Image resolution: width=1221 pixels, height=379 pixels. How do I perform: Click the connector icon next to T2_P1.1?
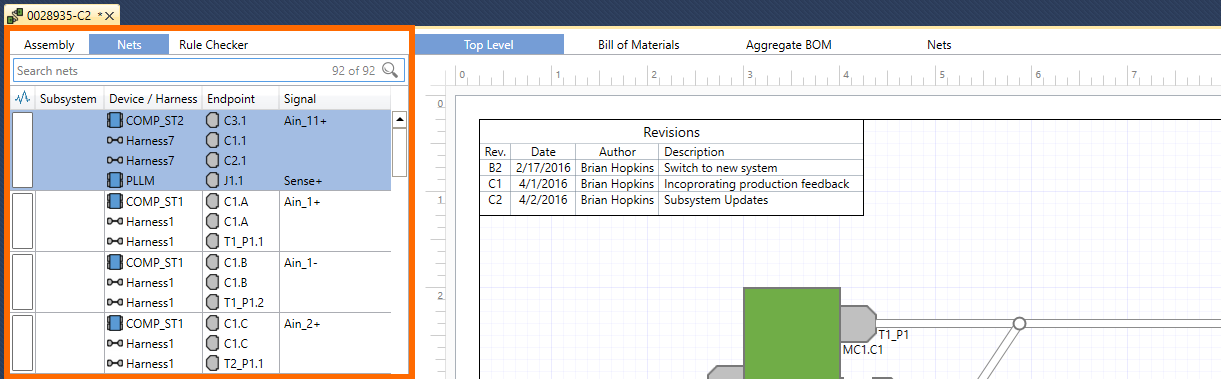[x=212, y=364]
